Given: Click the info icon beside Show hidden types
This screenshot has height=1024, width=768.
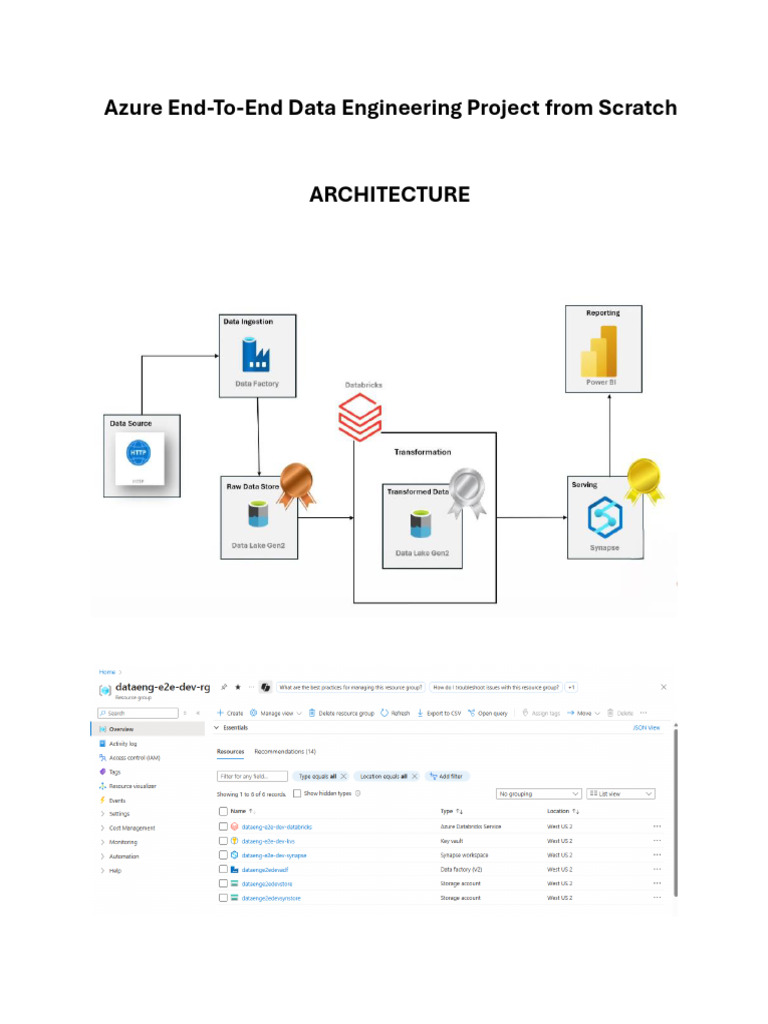Looking at the screenshot, I should point(358,793).
